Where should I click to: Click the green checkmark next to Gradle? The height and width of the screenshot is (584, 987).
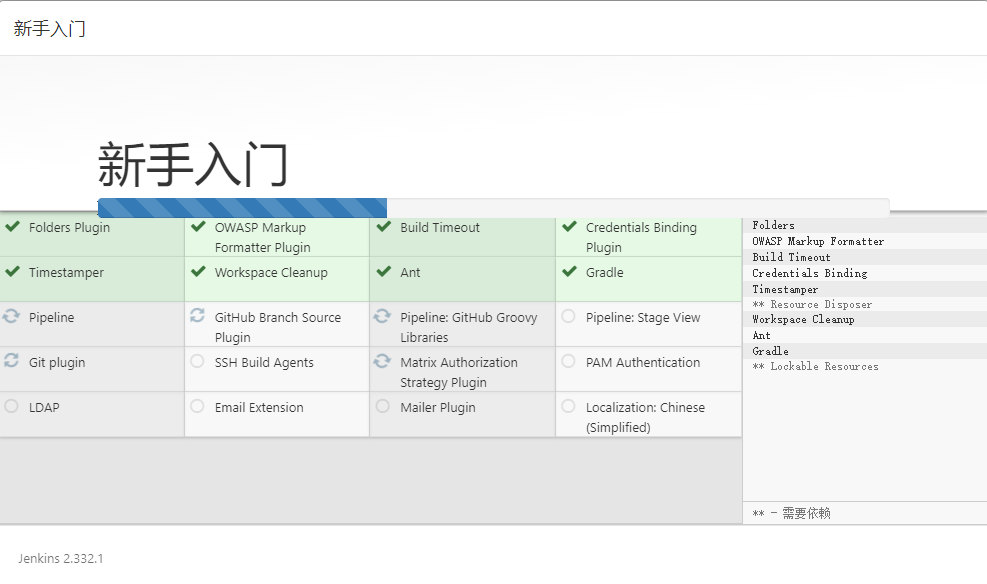point(569,272)
